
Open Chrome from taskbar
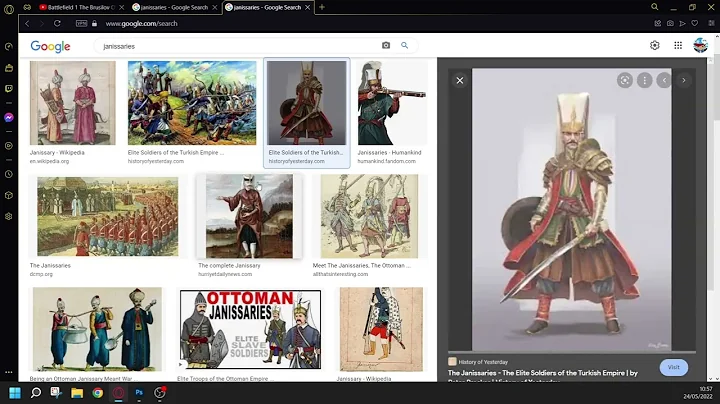[x=97, y=393]
